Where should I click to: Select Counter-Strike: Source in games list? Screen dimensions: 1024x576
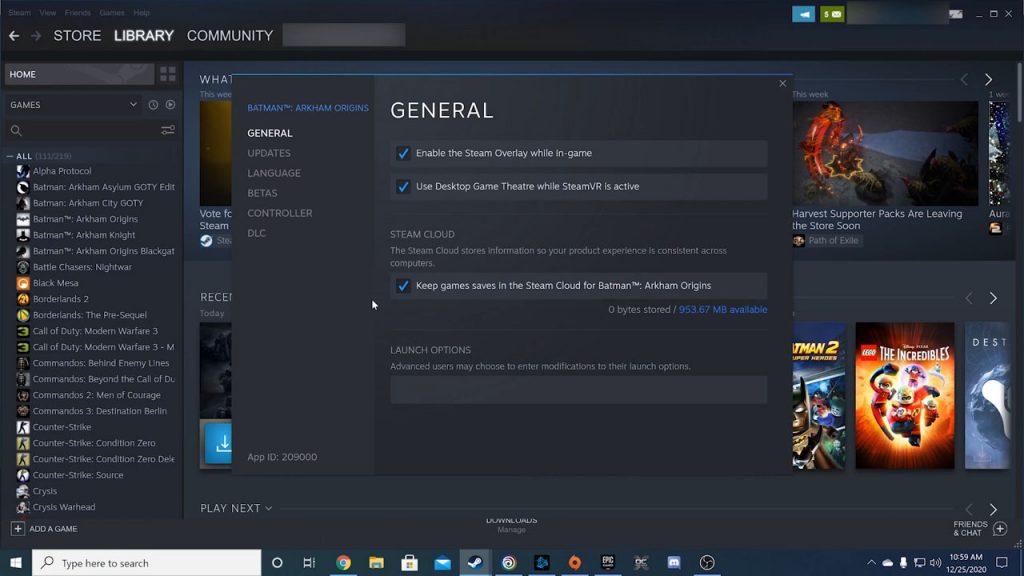click(78, 475)
